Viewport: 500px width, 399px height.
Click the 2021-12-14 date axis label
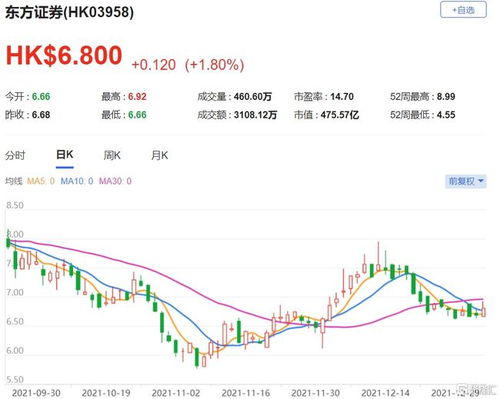click(386, 393)
